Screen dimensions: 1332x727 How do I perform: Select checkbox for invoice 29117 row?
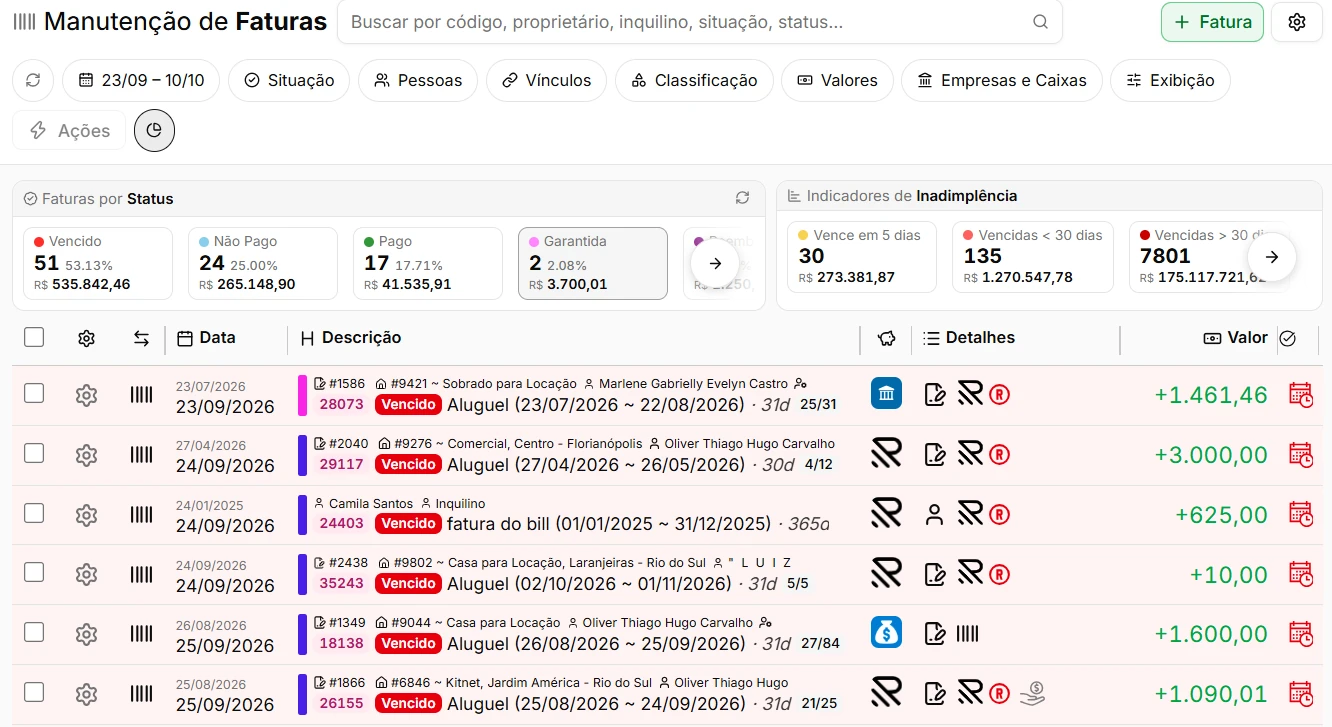tap(34, 453)
